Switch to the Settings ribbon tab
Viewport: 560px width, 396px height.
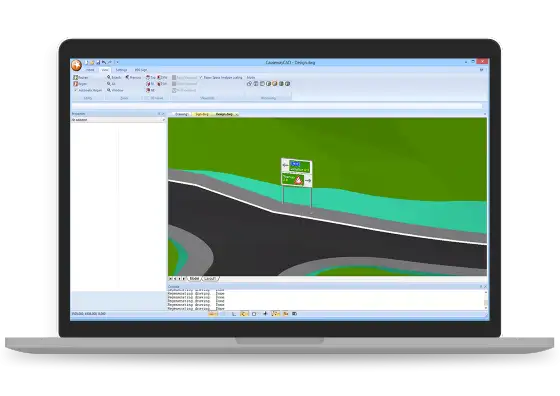click(121, 70)
